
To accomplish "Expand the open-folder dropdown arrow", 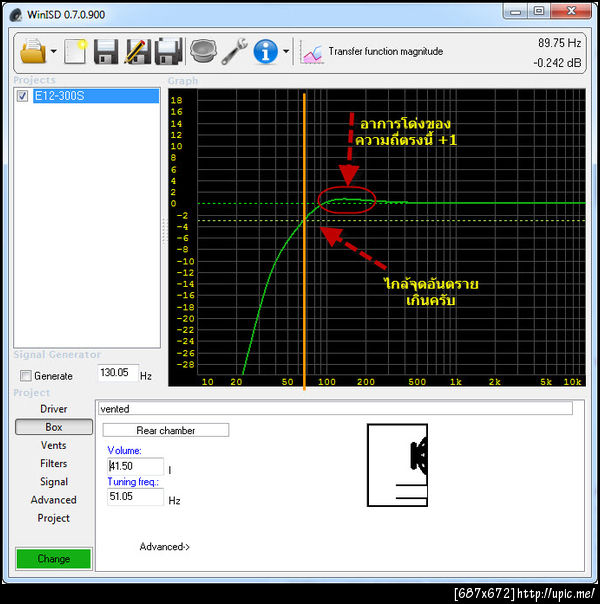I will click(x=54, y=51).
